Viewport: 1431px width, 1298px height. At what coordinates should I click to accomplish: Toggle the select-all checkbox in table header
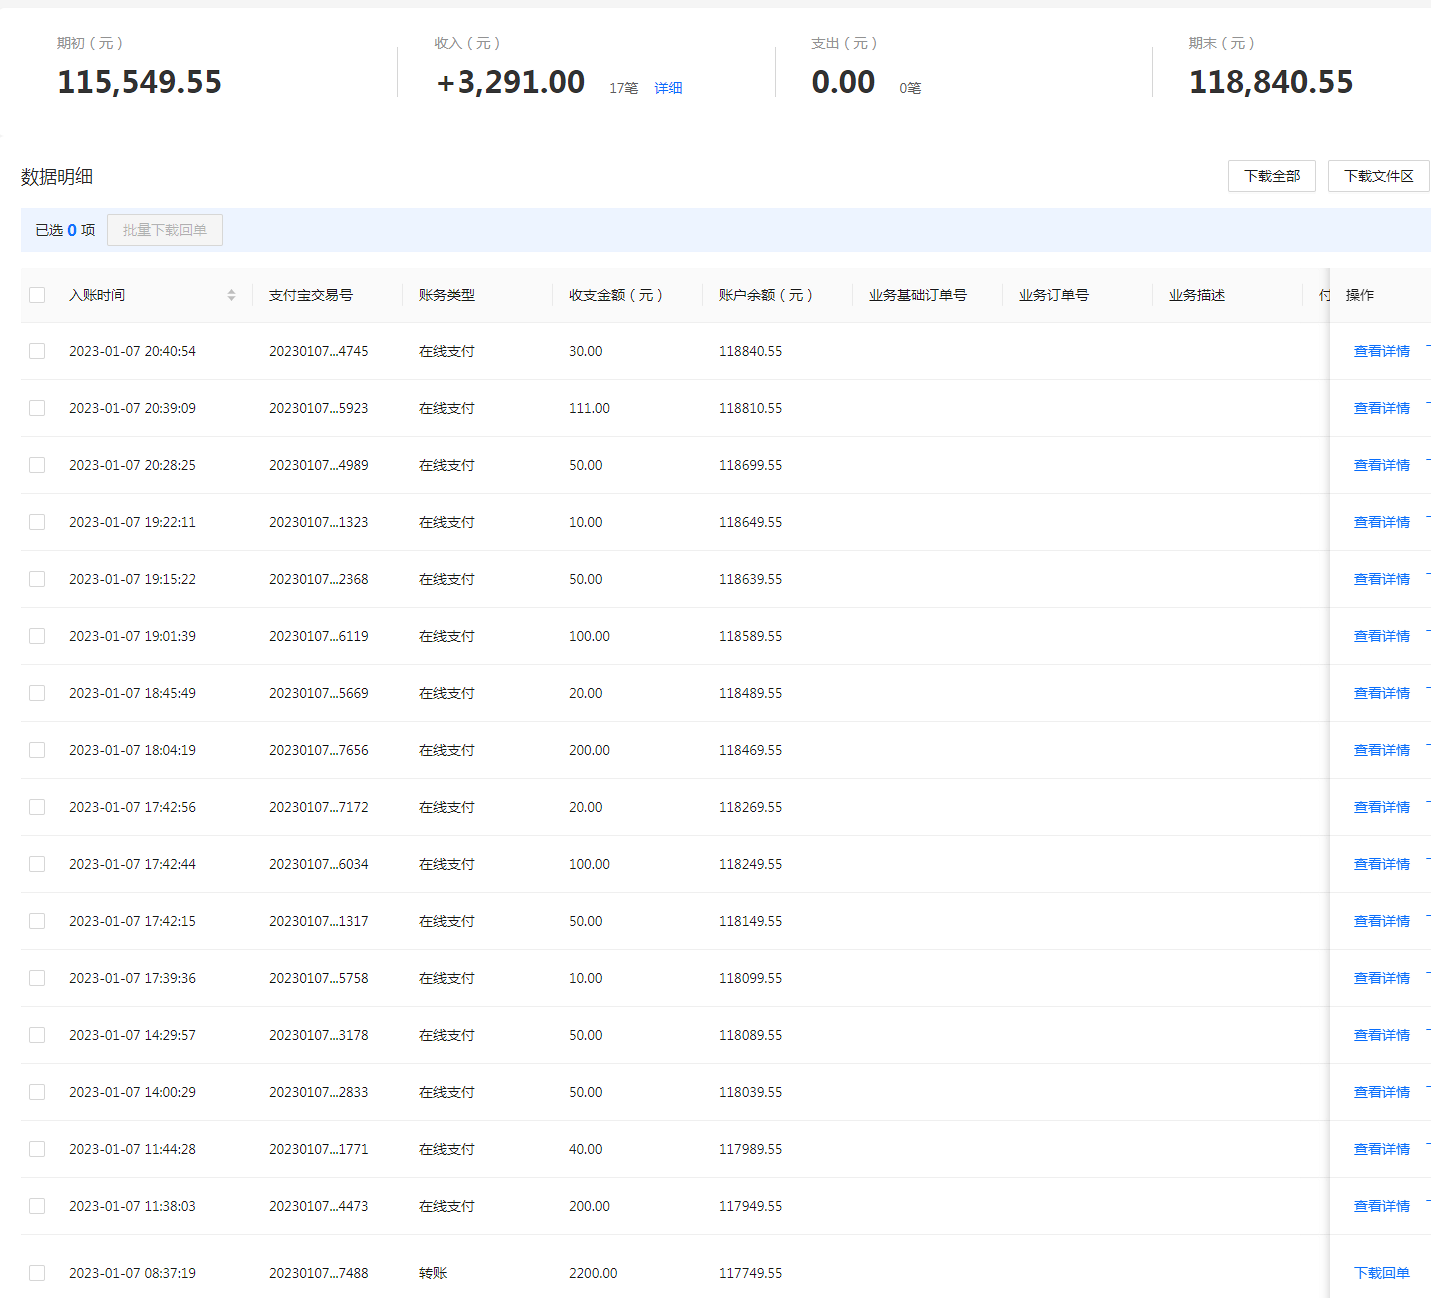click(37, 295)
